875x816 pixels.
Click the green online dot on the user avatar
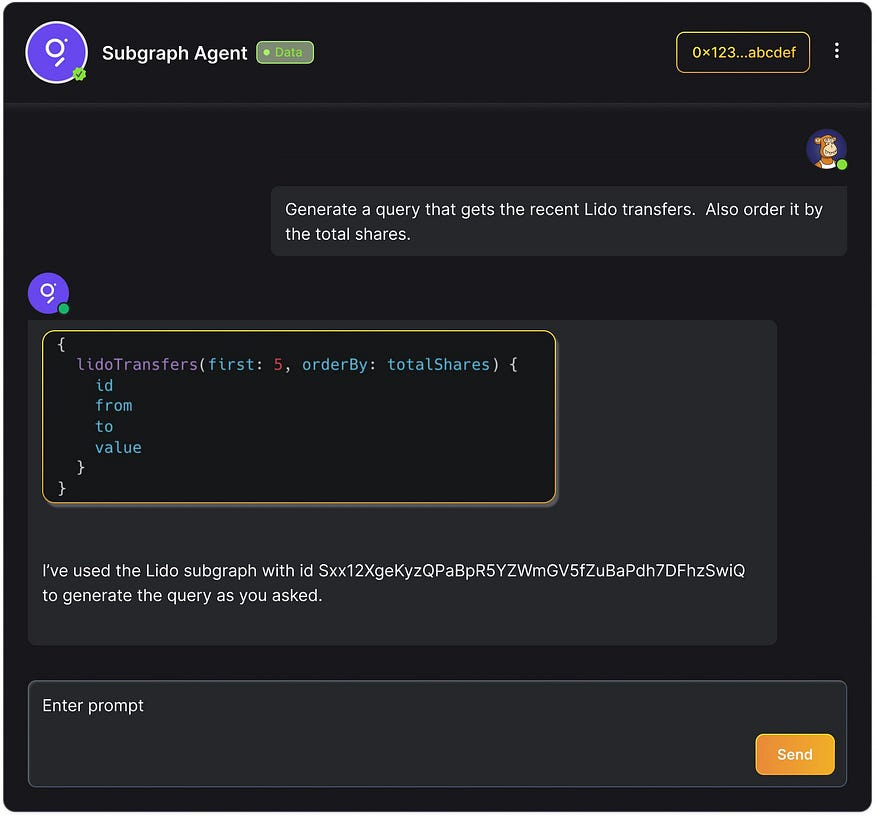(x=843, y=164)
